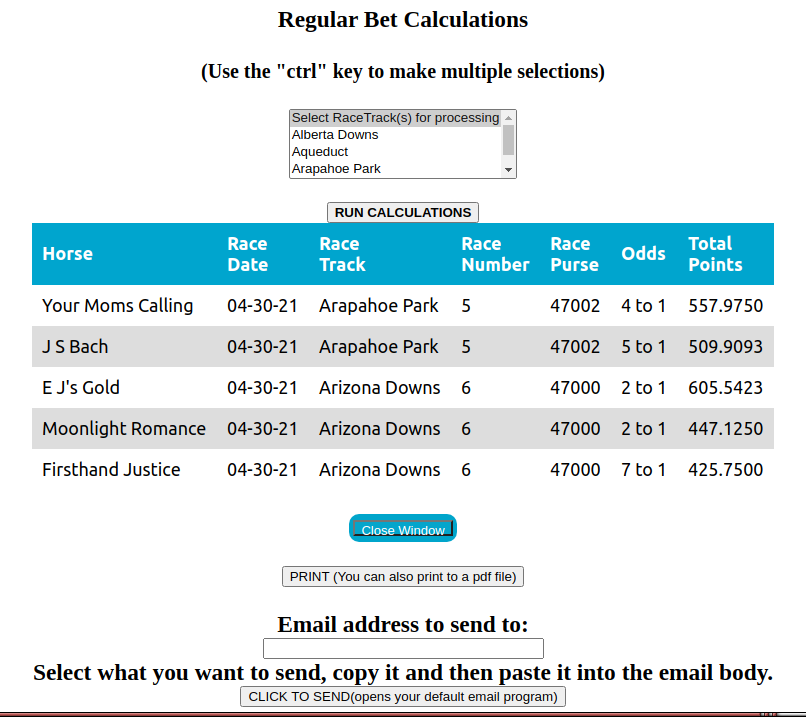
Task: Click the Regular Bet Calculations heading
Action: point(402,20)
